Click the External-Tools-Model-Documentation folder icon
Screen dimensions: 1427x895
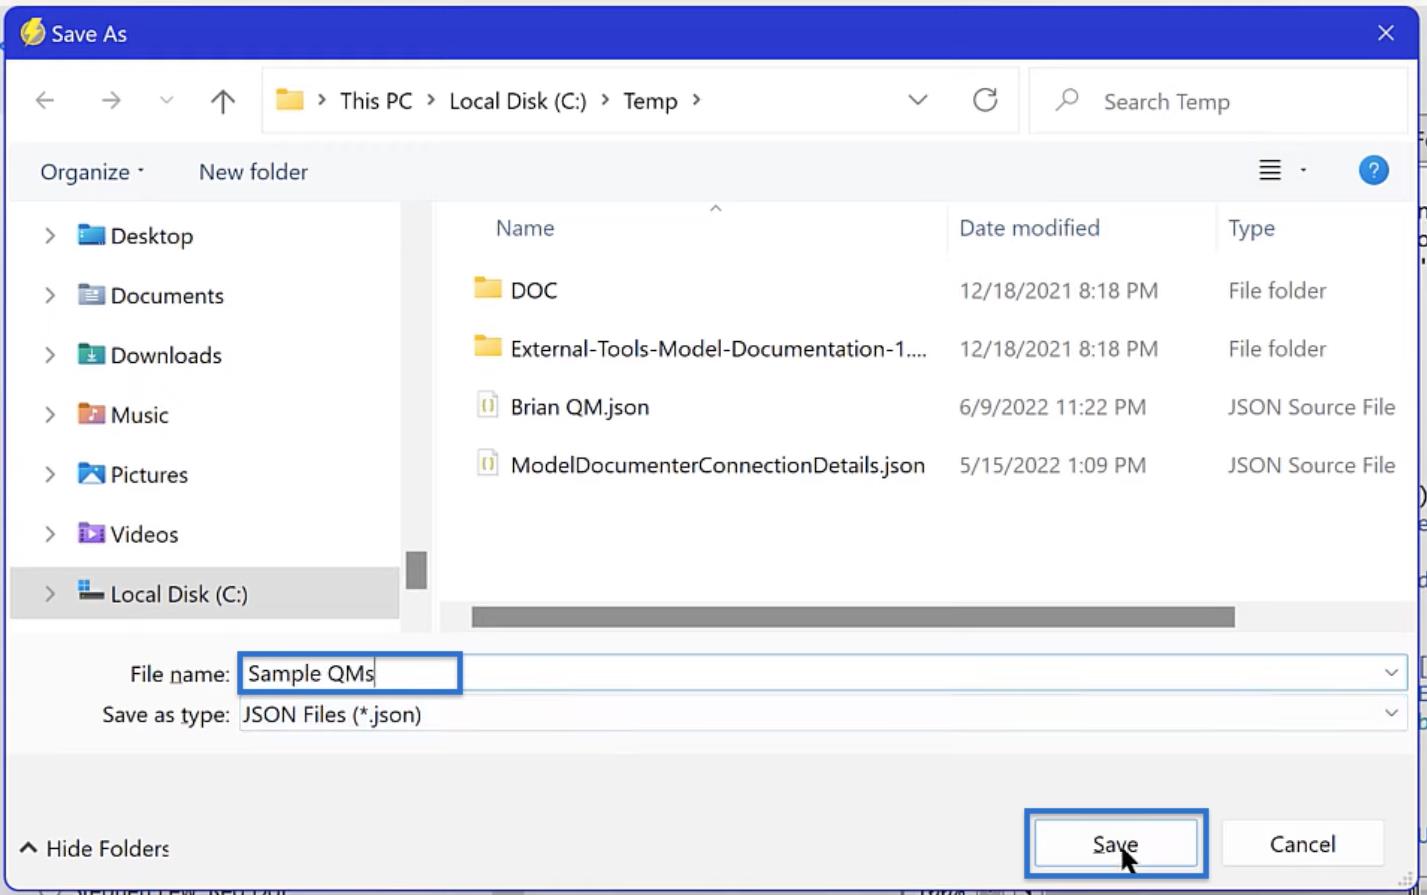click(487, 347)
